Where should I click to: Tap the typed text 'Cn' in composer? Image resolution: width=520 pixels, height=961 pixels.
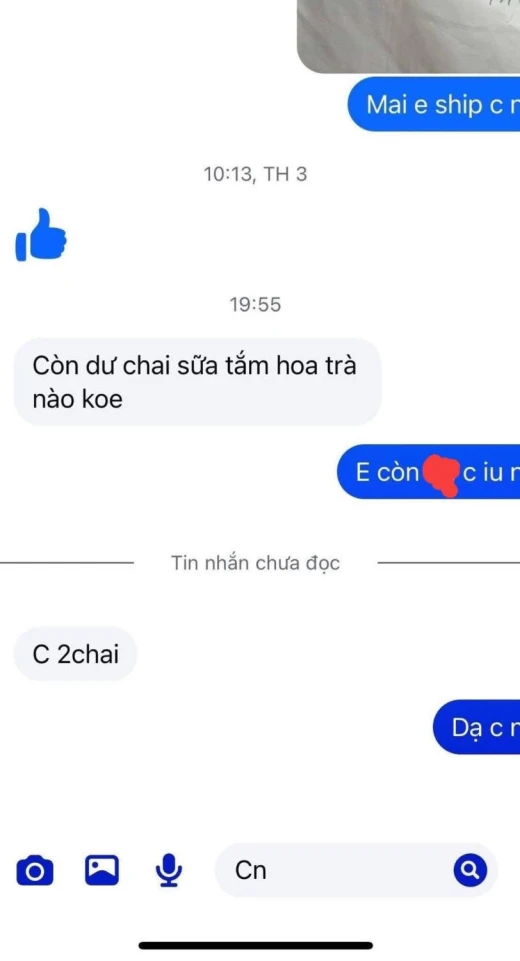coord(251,870)
